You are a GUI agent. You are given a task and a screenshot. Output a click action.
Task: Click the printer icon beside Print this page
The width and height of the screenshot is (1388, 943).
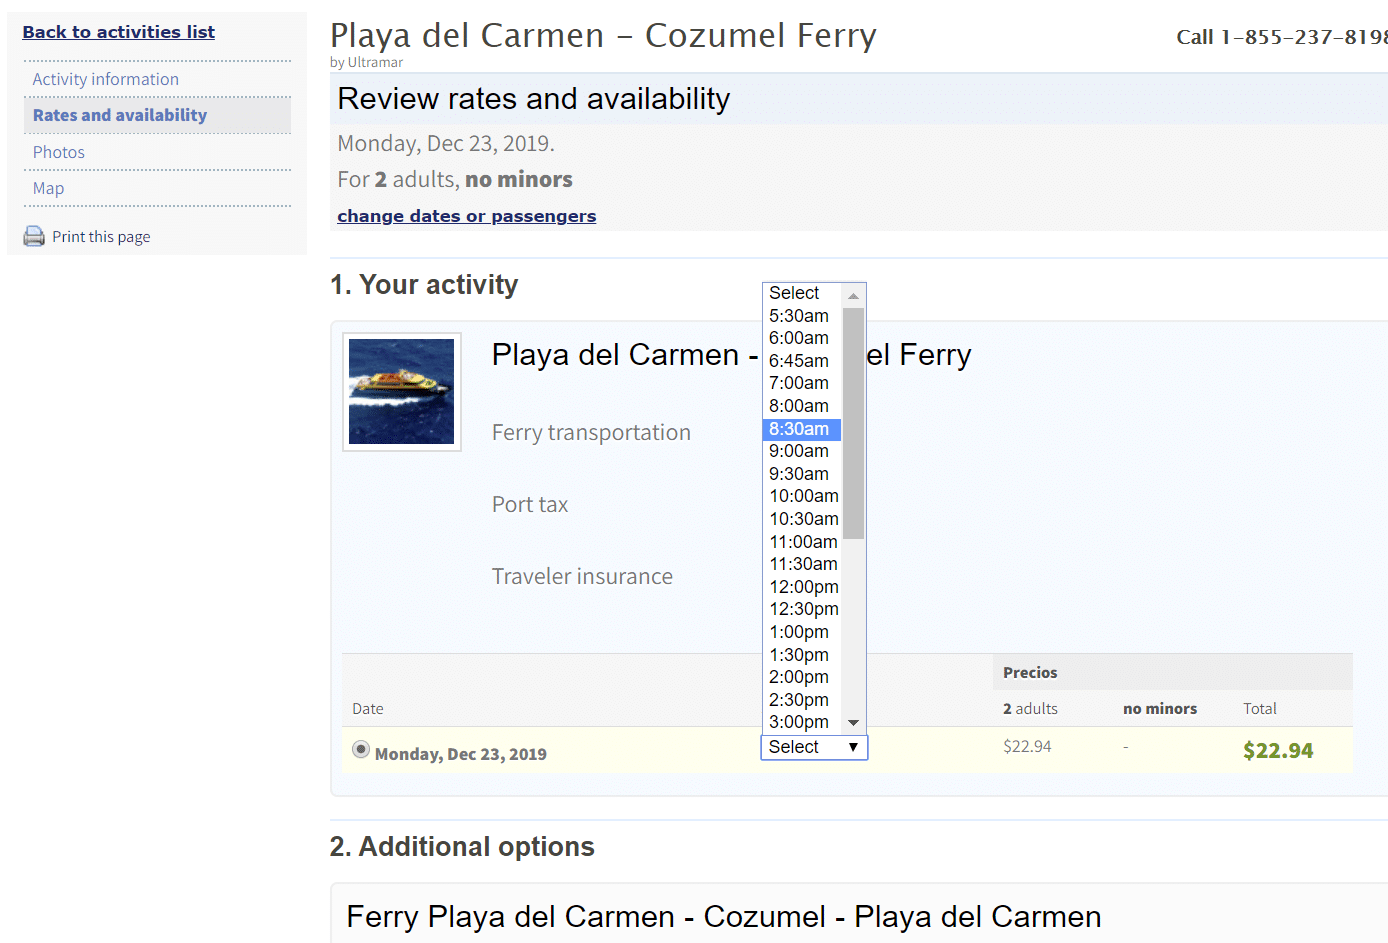pyautogui.click(x=34, y=236)
